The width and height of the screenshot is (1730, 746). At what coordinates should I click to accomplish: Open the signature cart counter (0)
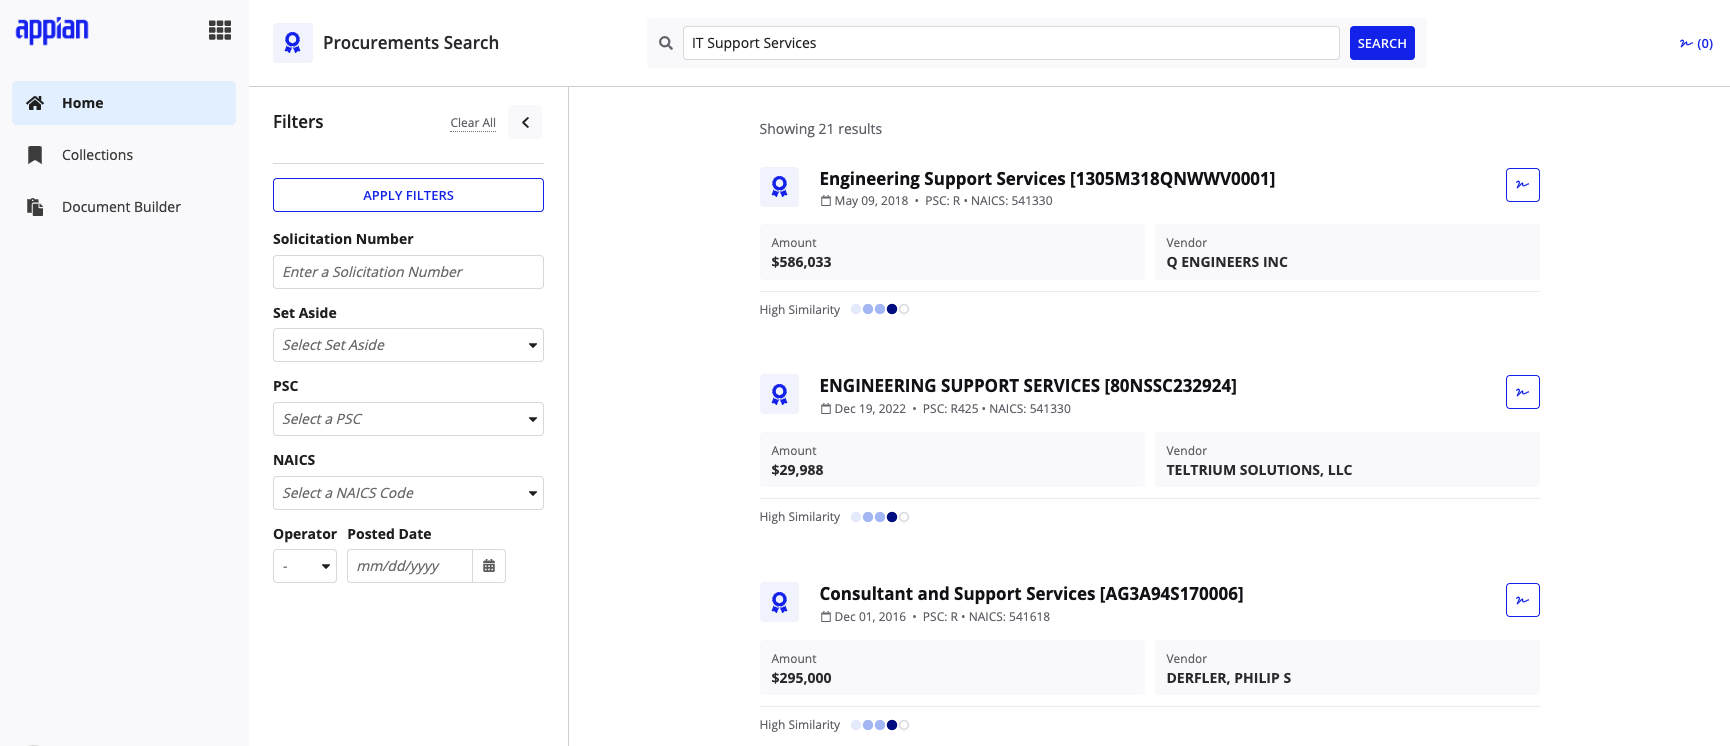click(1696, 43)
